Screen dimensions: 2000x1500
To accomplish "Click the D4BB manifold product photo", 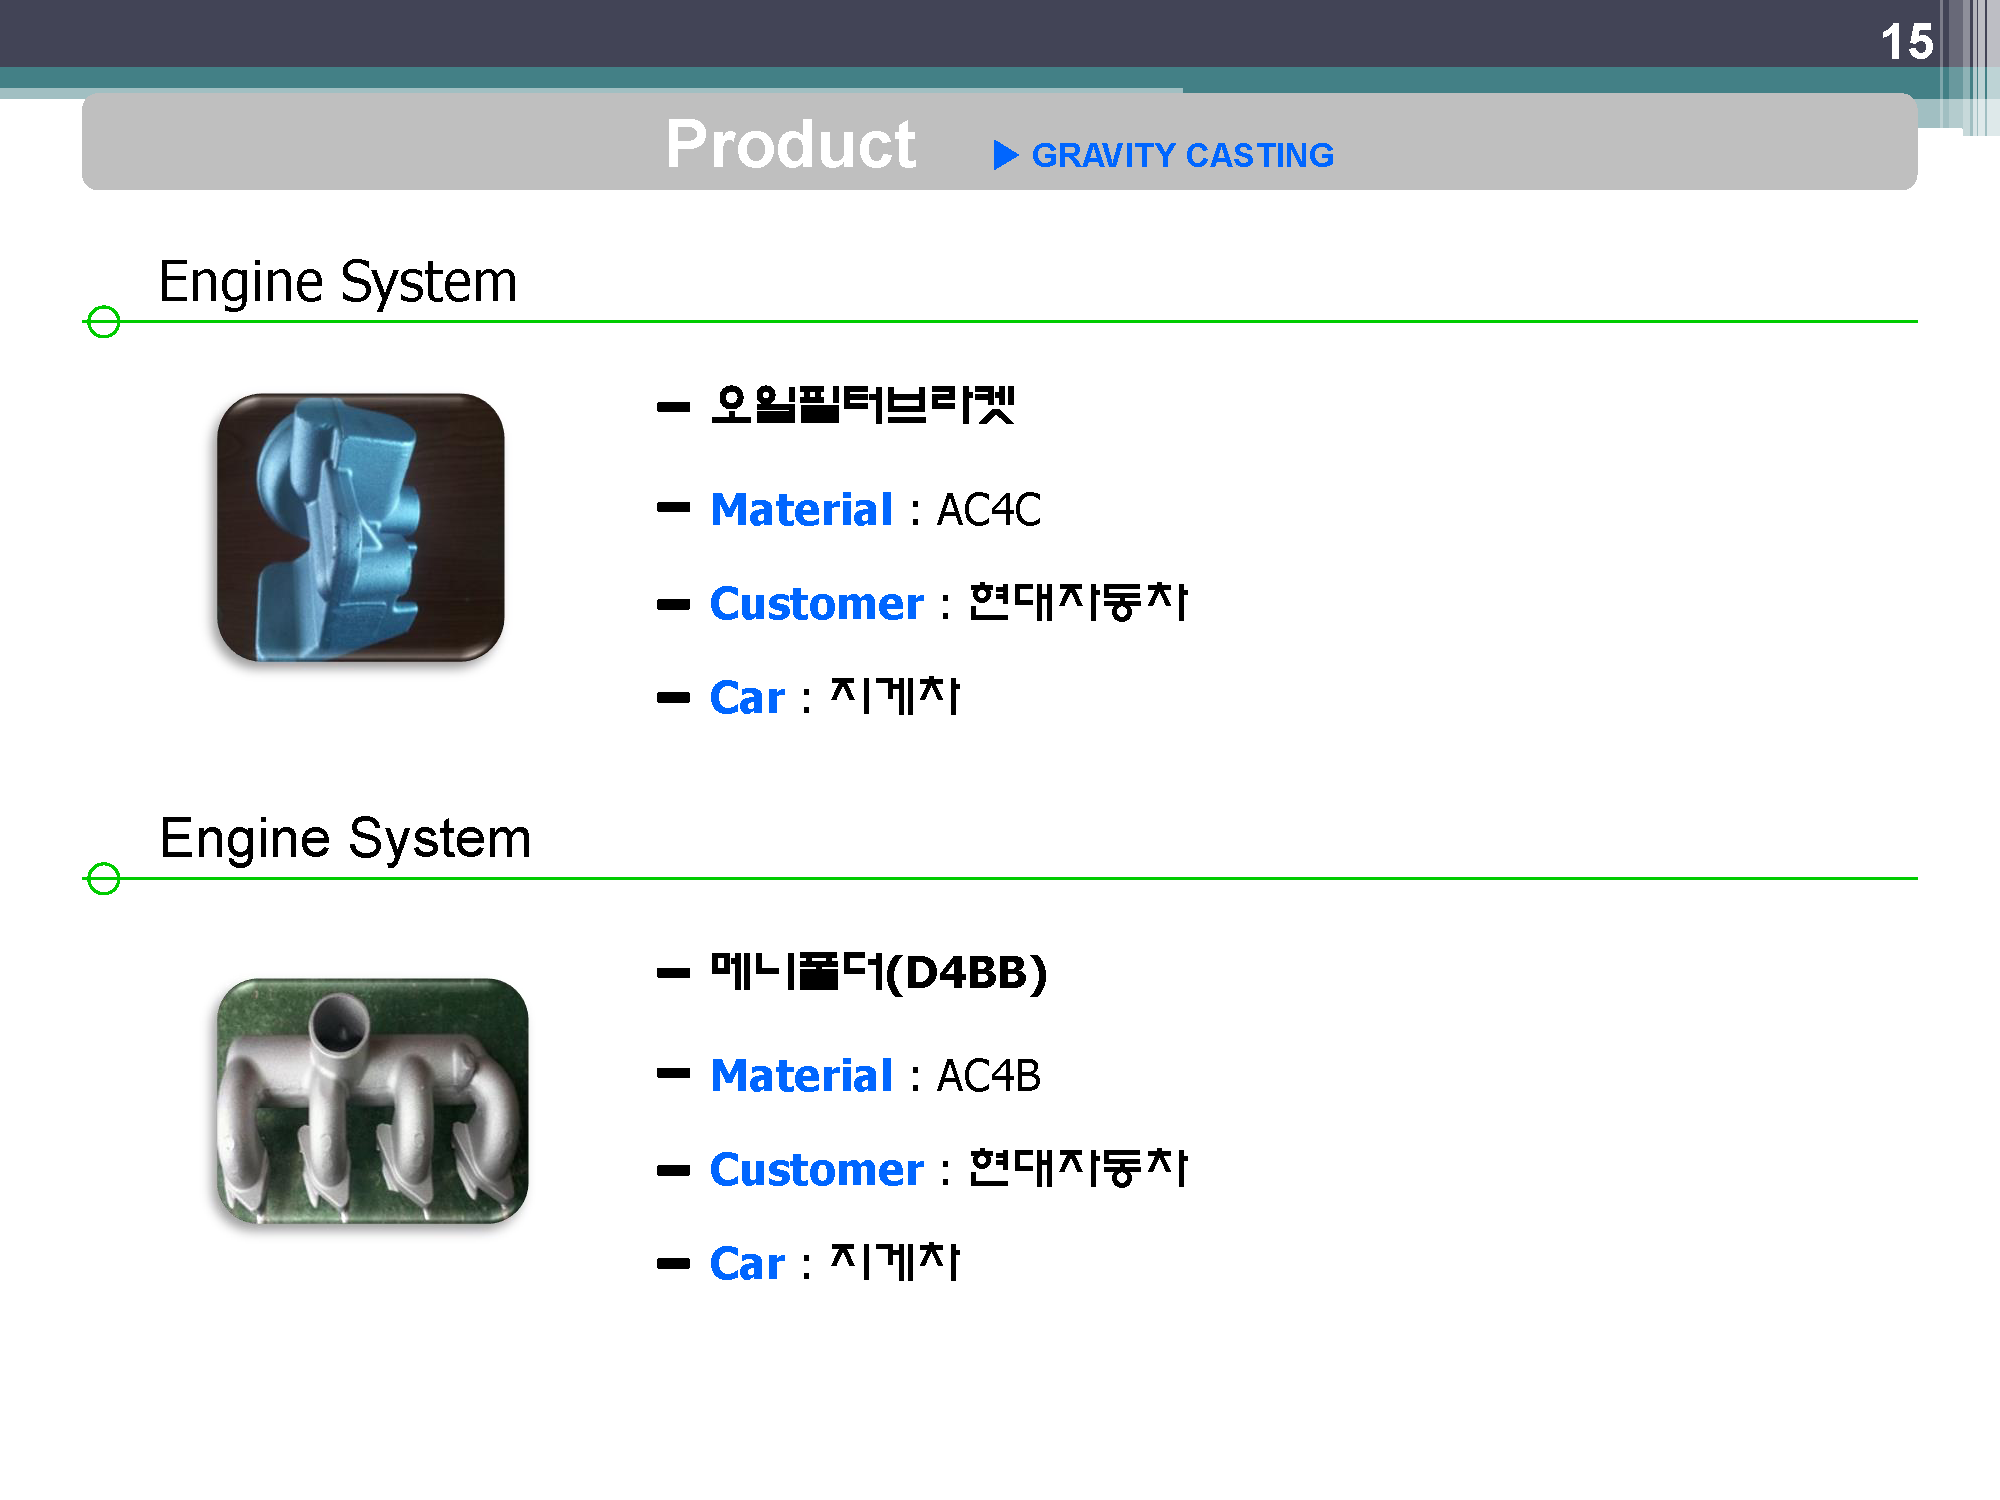I will pos(372,1100).
